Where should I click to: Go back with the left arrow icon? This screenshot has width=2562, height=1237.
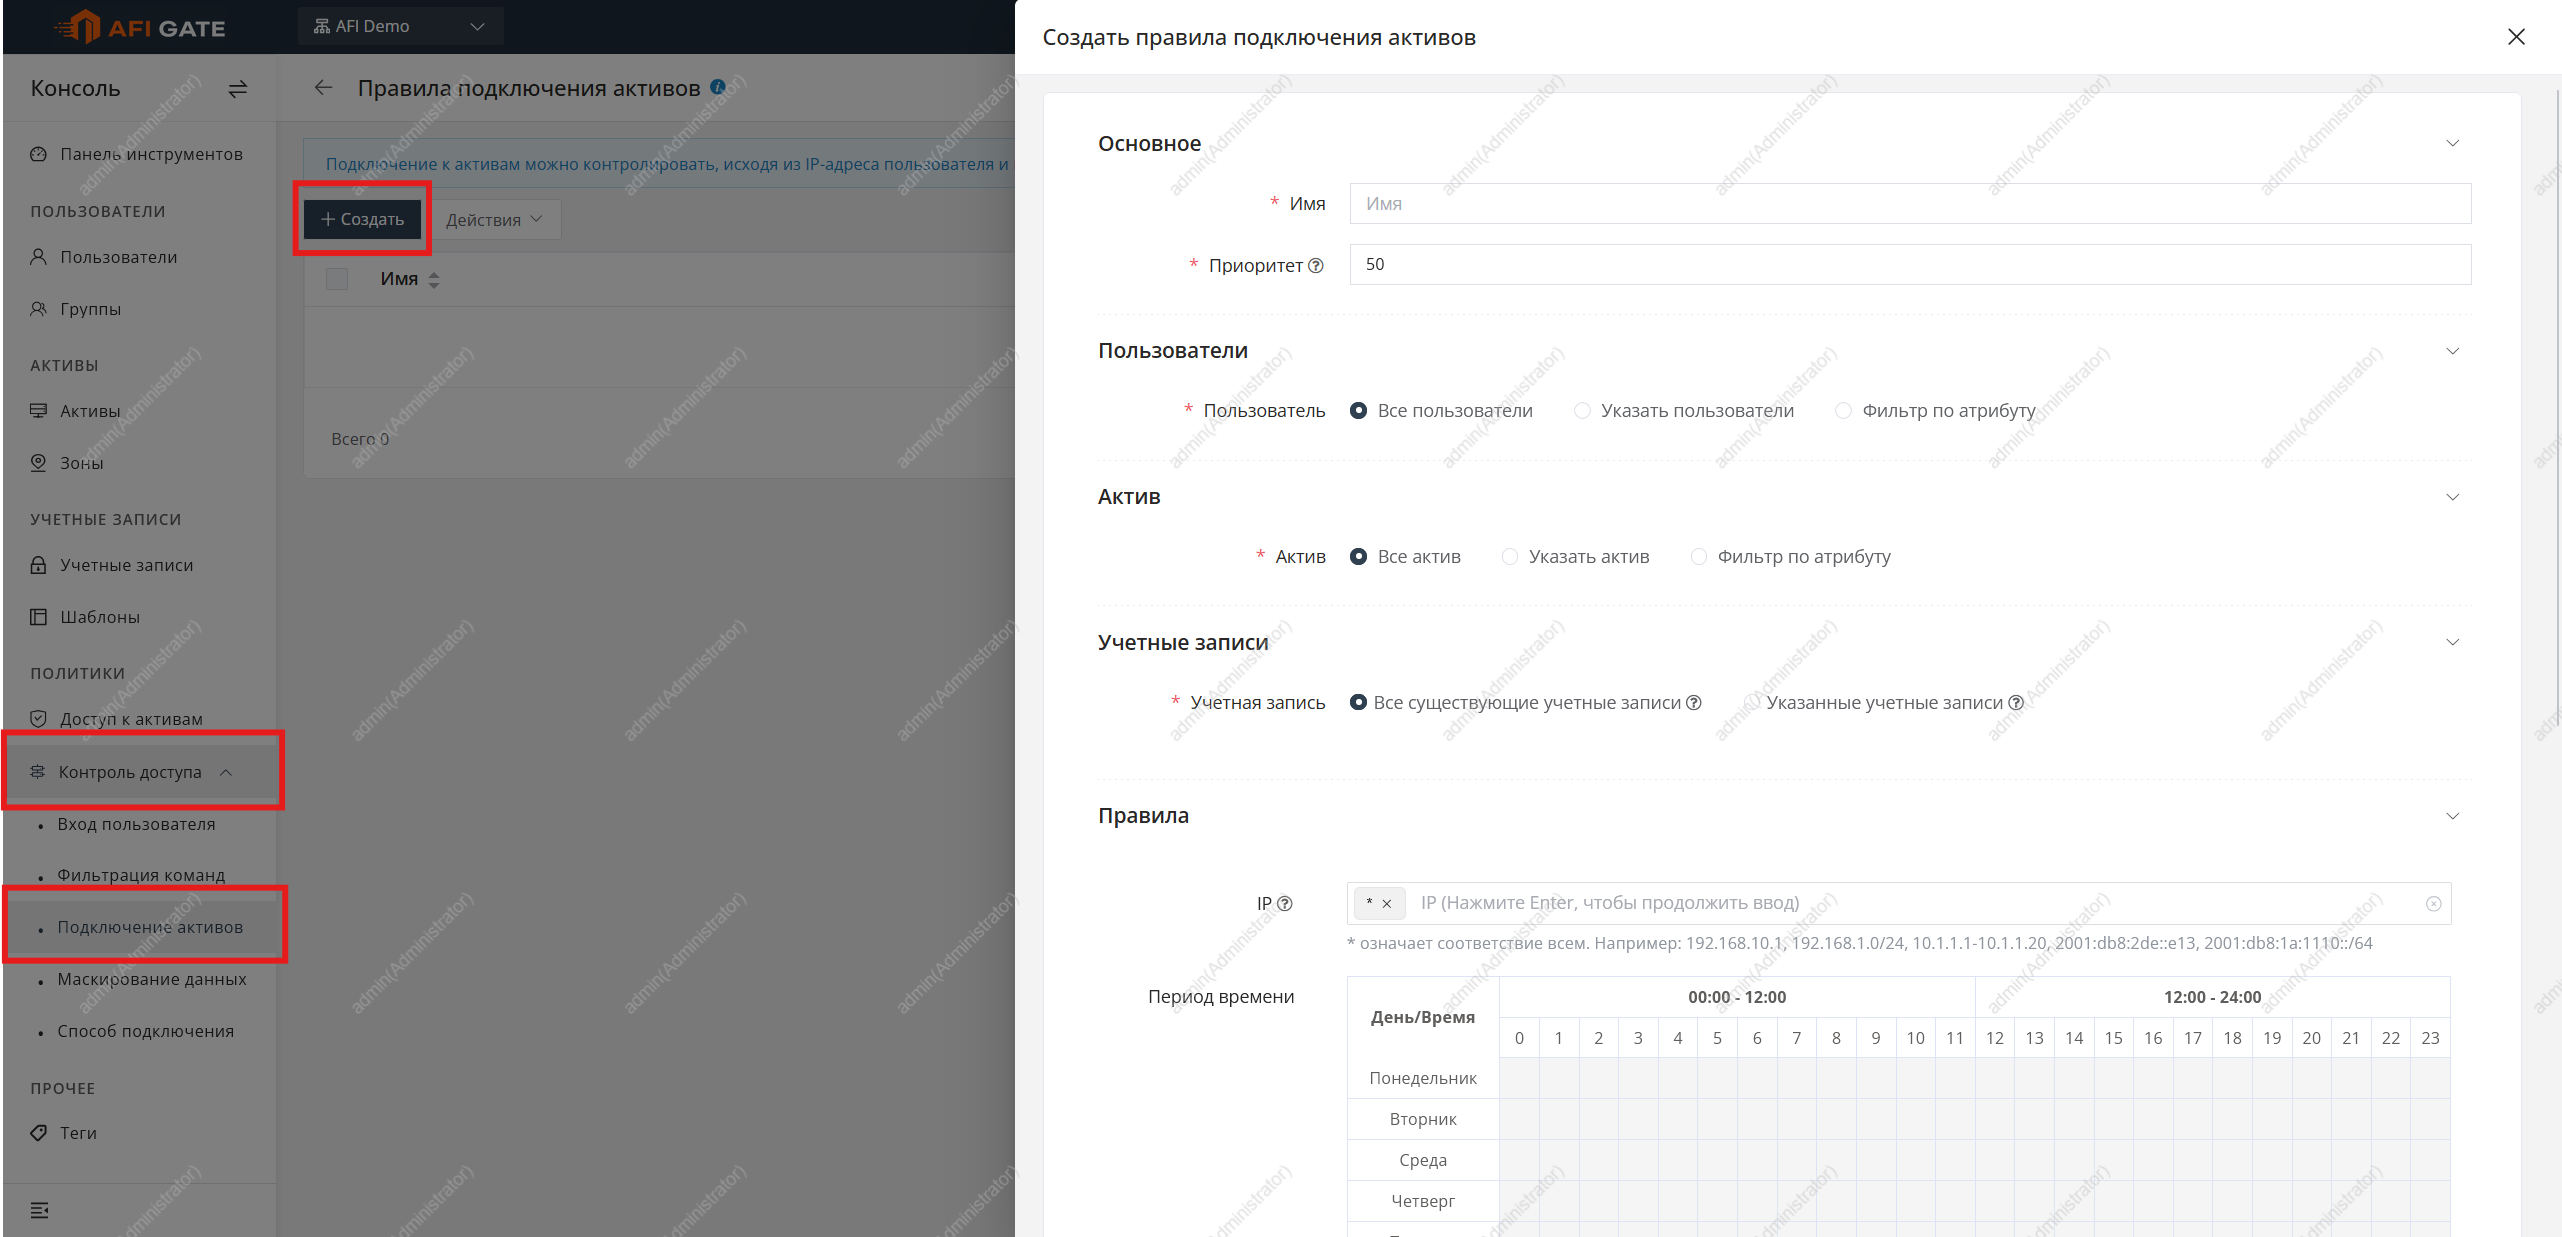coord(323,88)
